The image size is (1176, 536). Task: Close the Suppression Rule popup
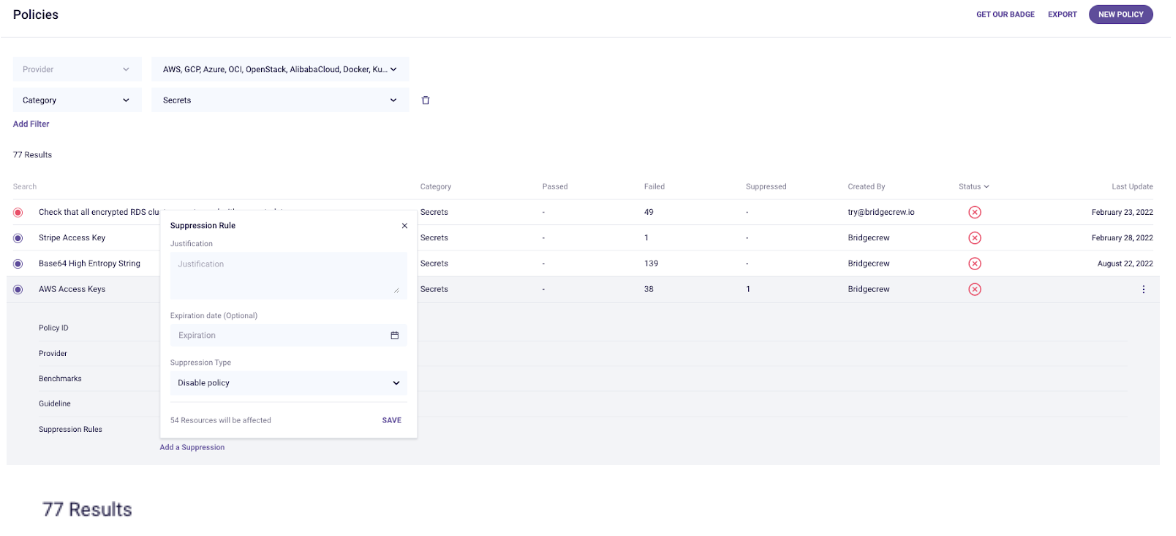click(x=404, y=225)
